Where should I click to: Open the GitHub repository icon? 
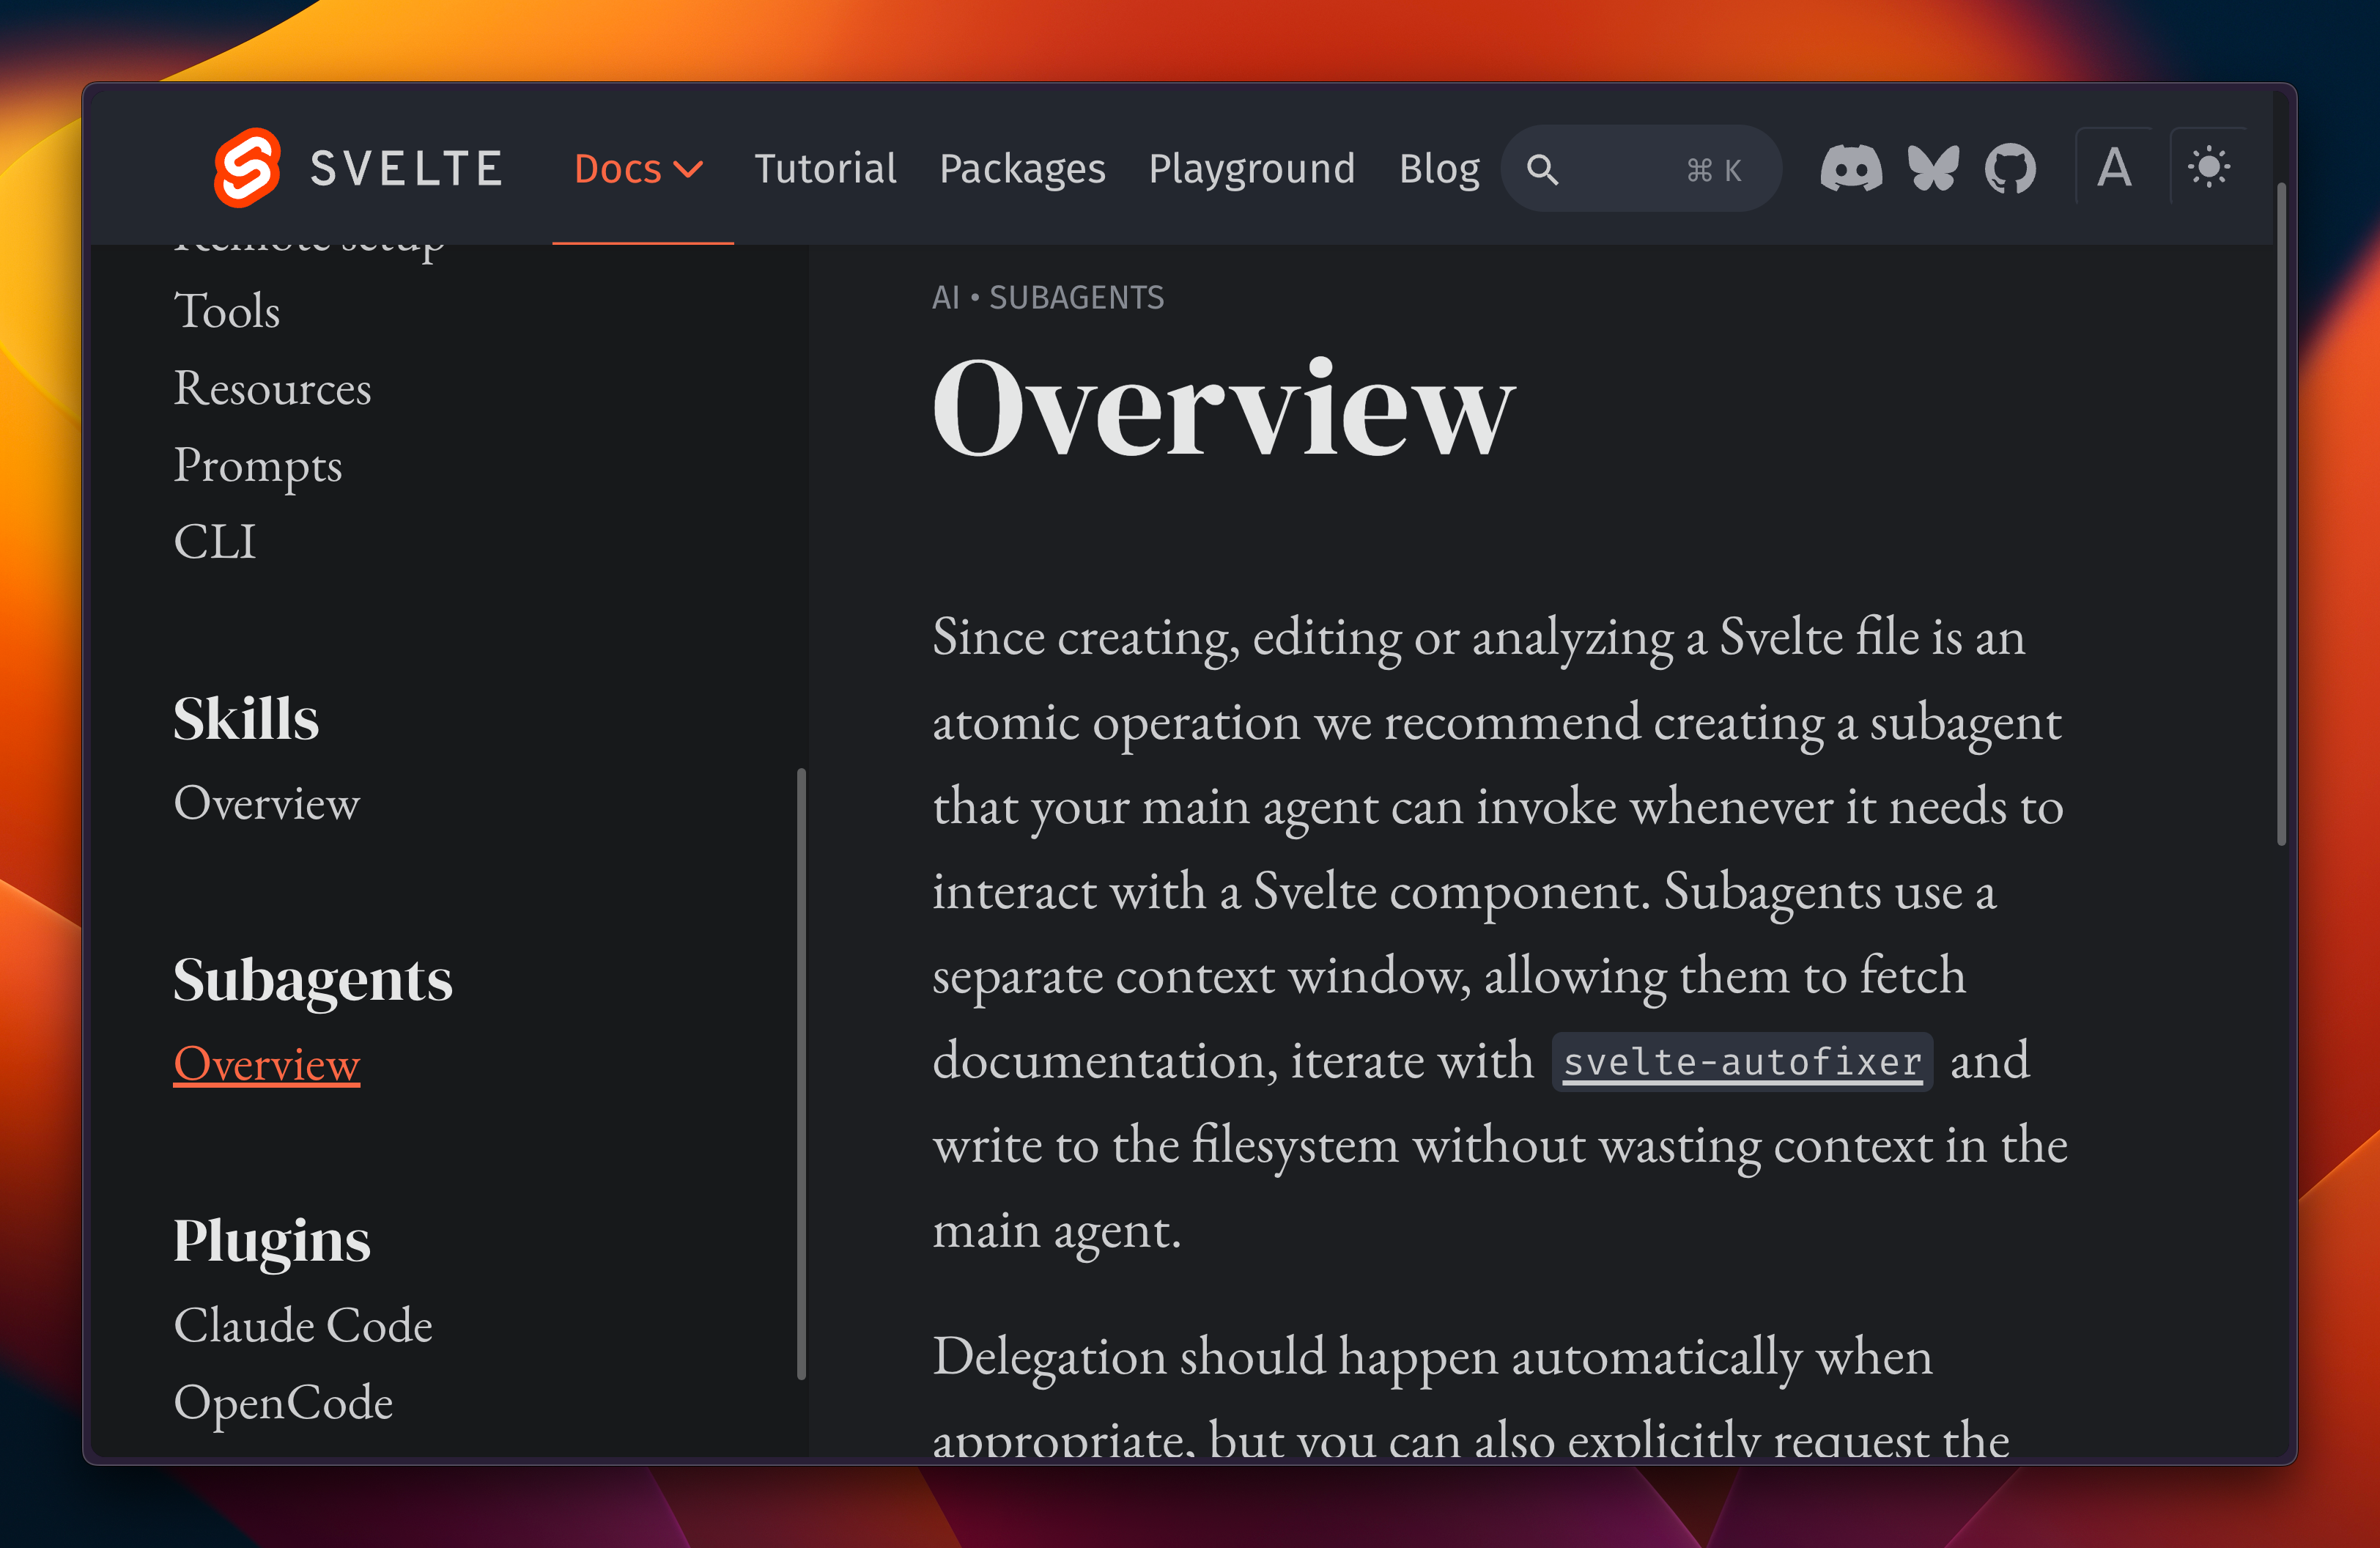point(2010,168)
